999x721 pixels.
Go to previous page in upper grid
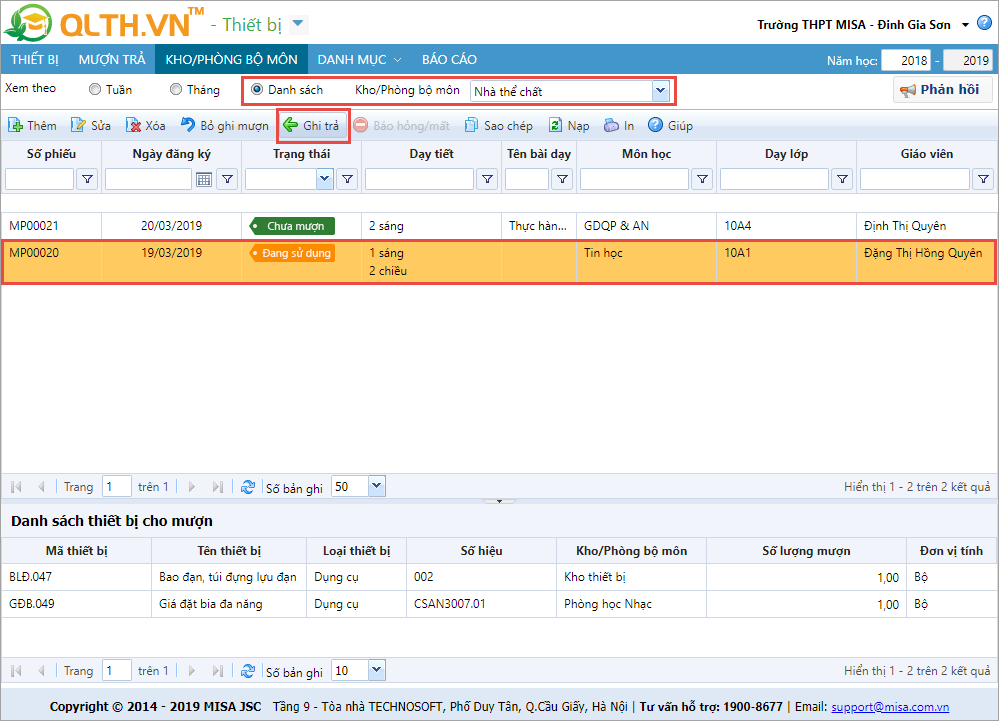pos(41,487)
